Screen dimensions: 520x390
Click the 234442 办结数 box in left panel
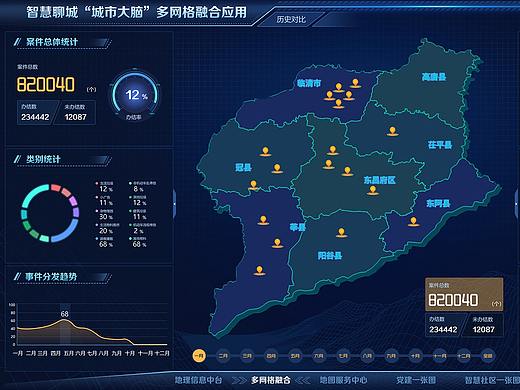pyautogui.click(x=35, y=113)
